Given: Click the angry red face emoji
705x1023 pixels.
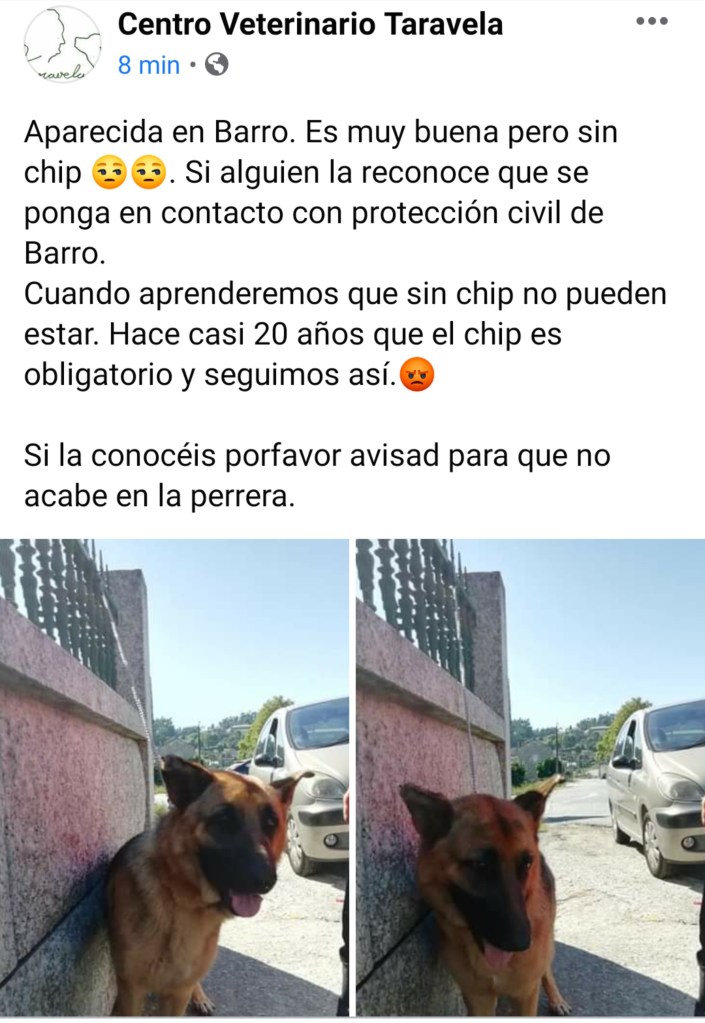Looking at the screenshot, I should tap(417, 375).
